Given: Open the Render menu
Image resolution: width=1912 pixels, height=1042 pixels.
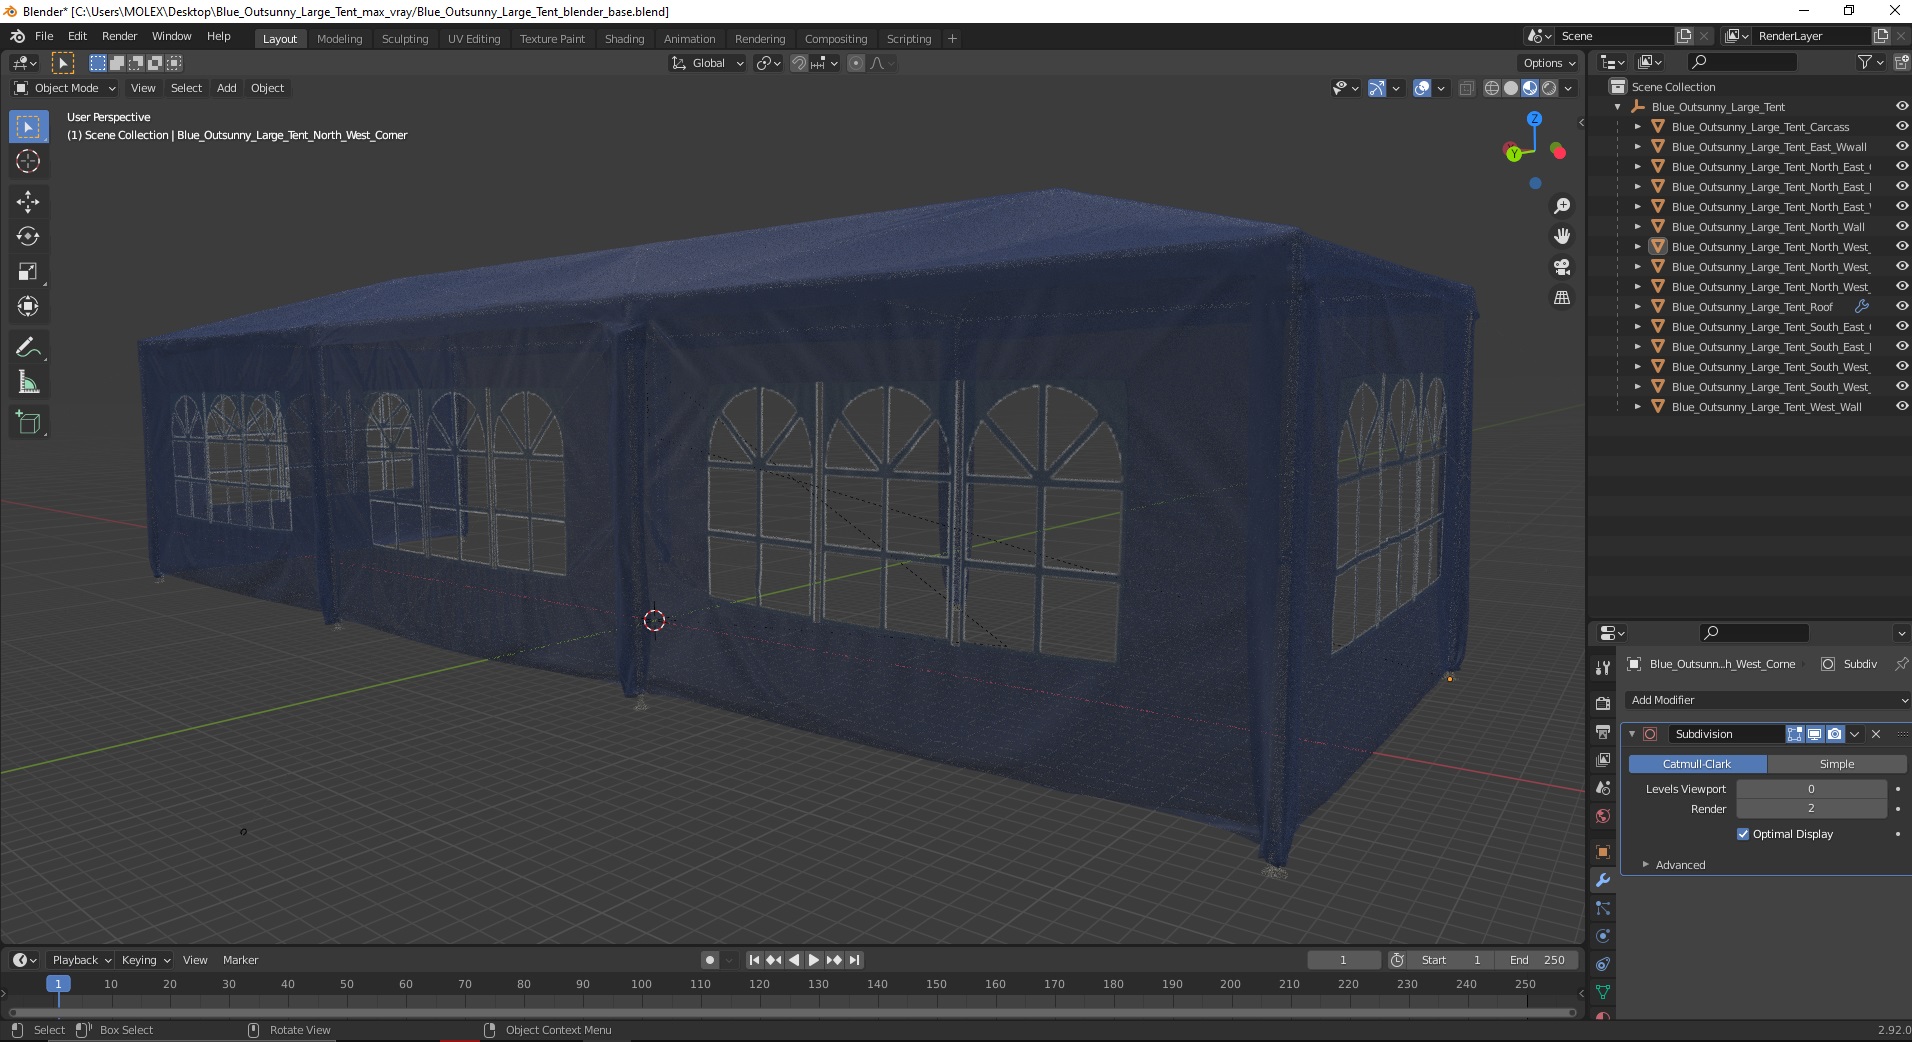Looking at the screenshot, I should [x=119, y=36].
